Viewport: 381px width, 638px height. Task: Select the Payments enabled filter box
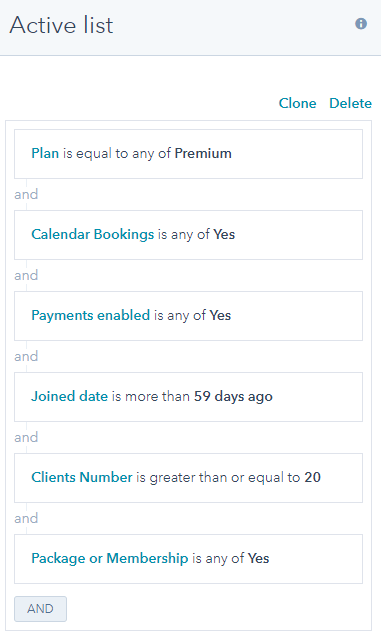pyautogui.click(x=188, y=316)
